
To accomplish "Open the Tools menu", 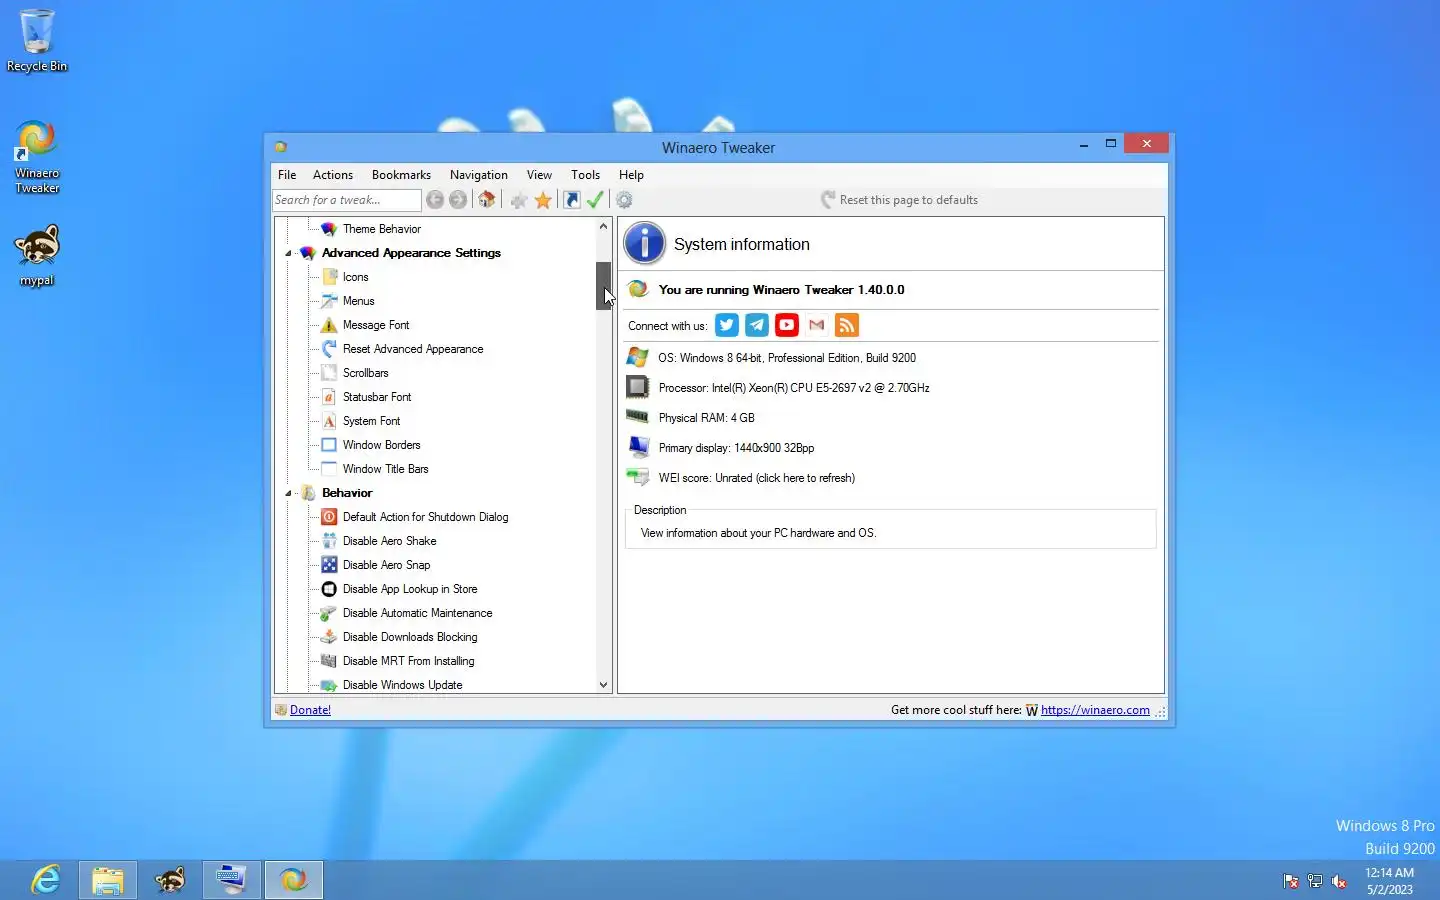I will (x=585, y=175).
